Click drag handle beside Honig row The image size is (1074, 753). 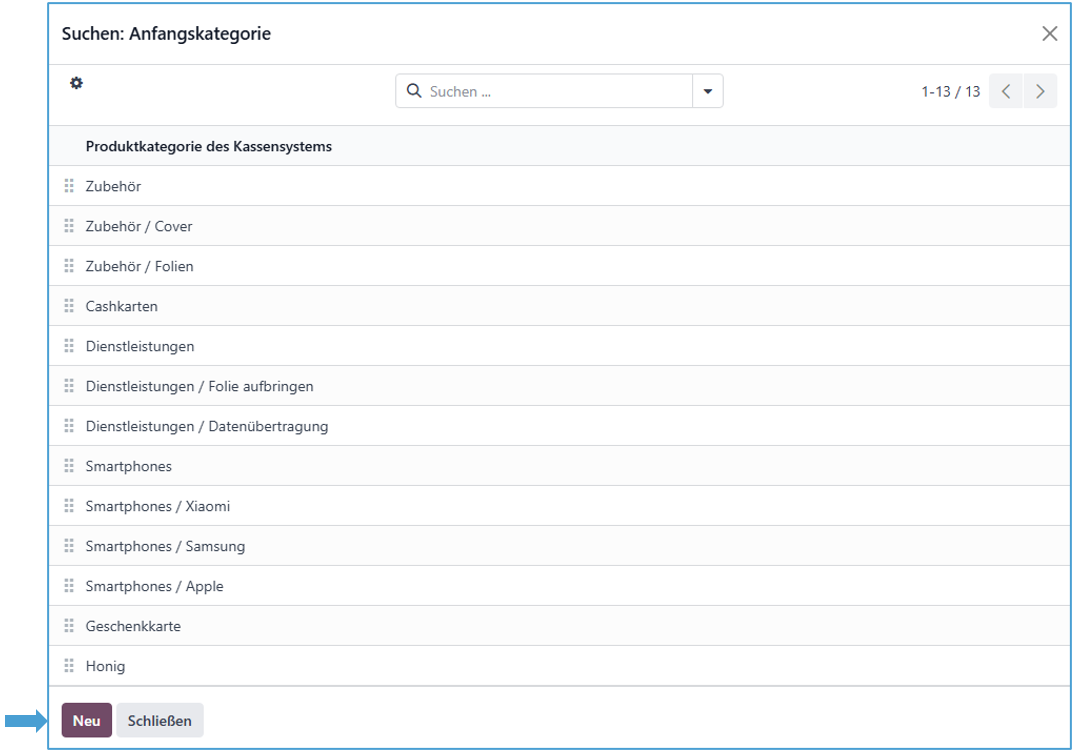click(x=69, y=666)
